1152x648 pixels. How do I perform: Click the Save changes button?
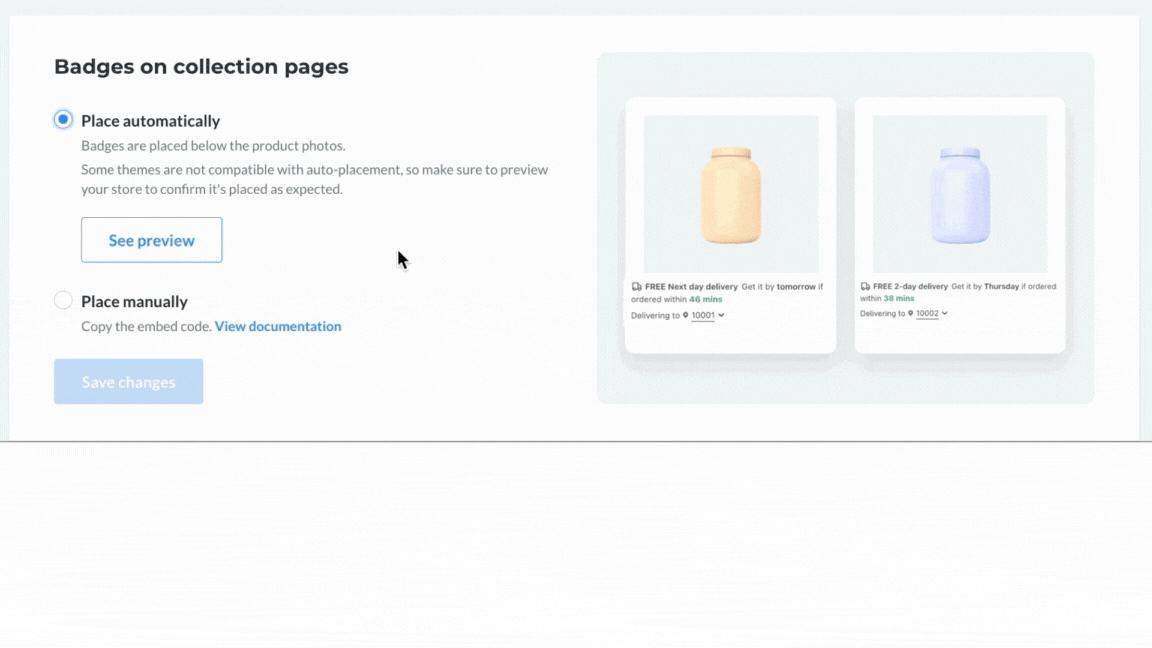[129, 381]
